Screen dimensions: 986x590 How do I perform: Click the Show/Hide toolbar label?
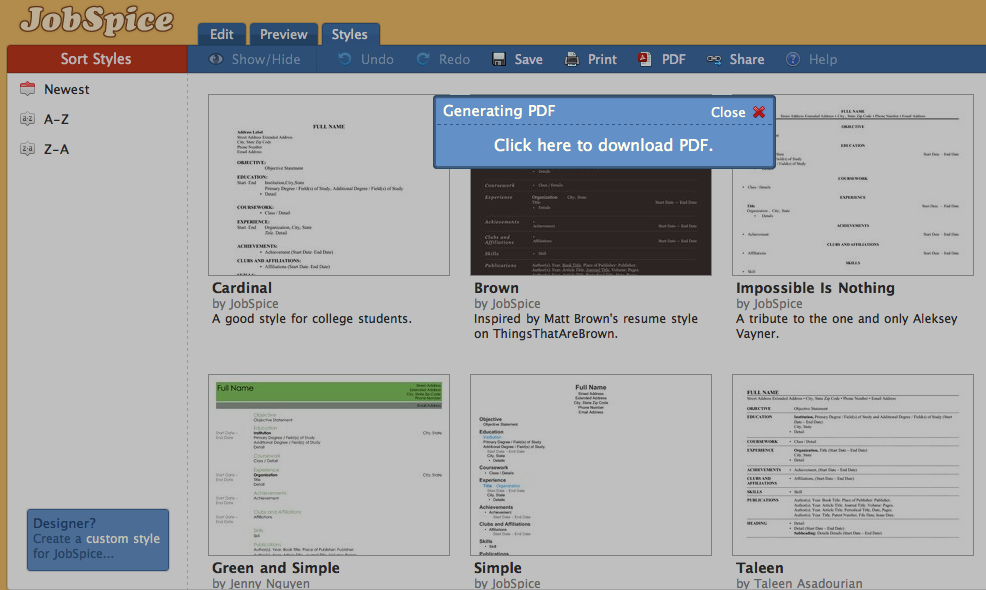click(x=266, y=59)
